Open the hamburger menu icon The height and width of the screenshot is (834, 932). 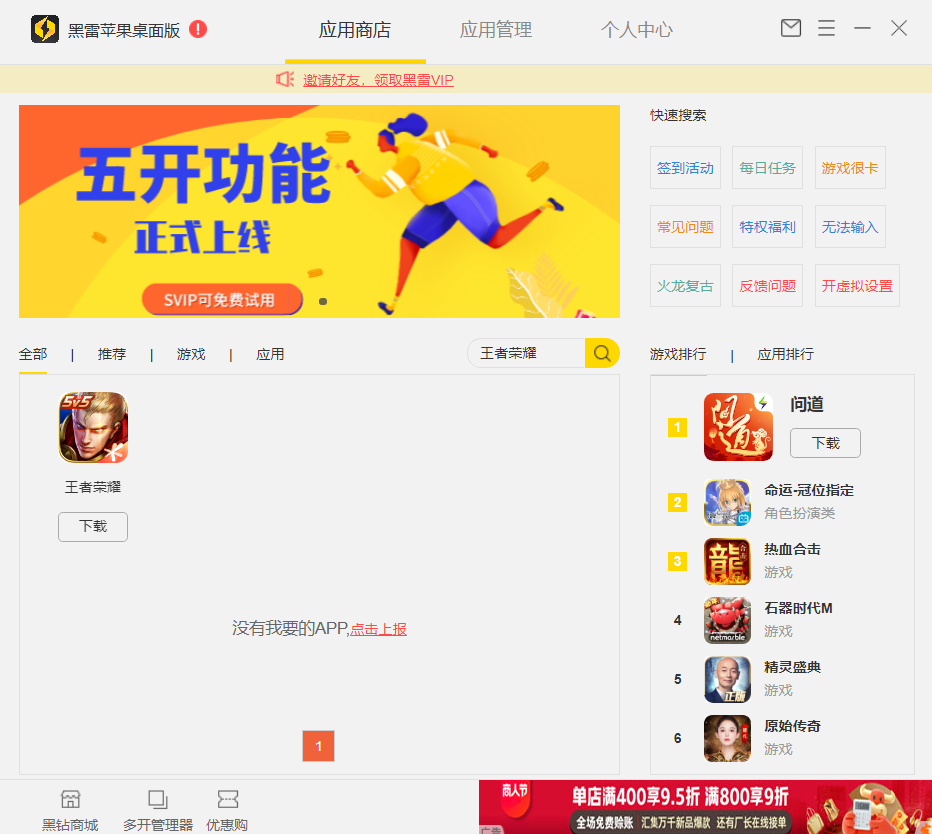pyautogui.click(x=826, y=29)
